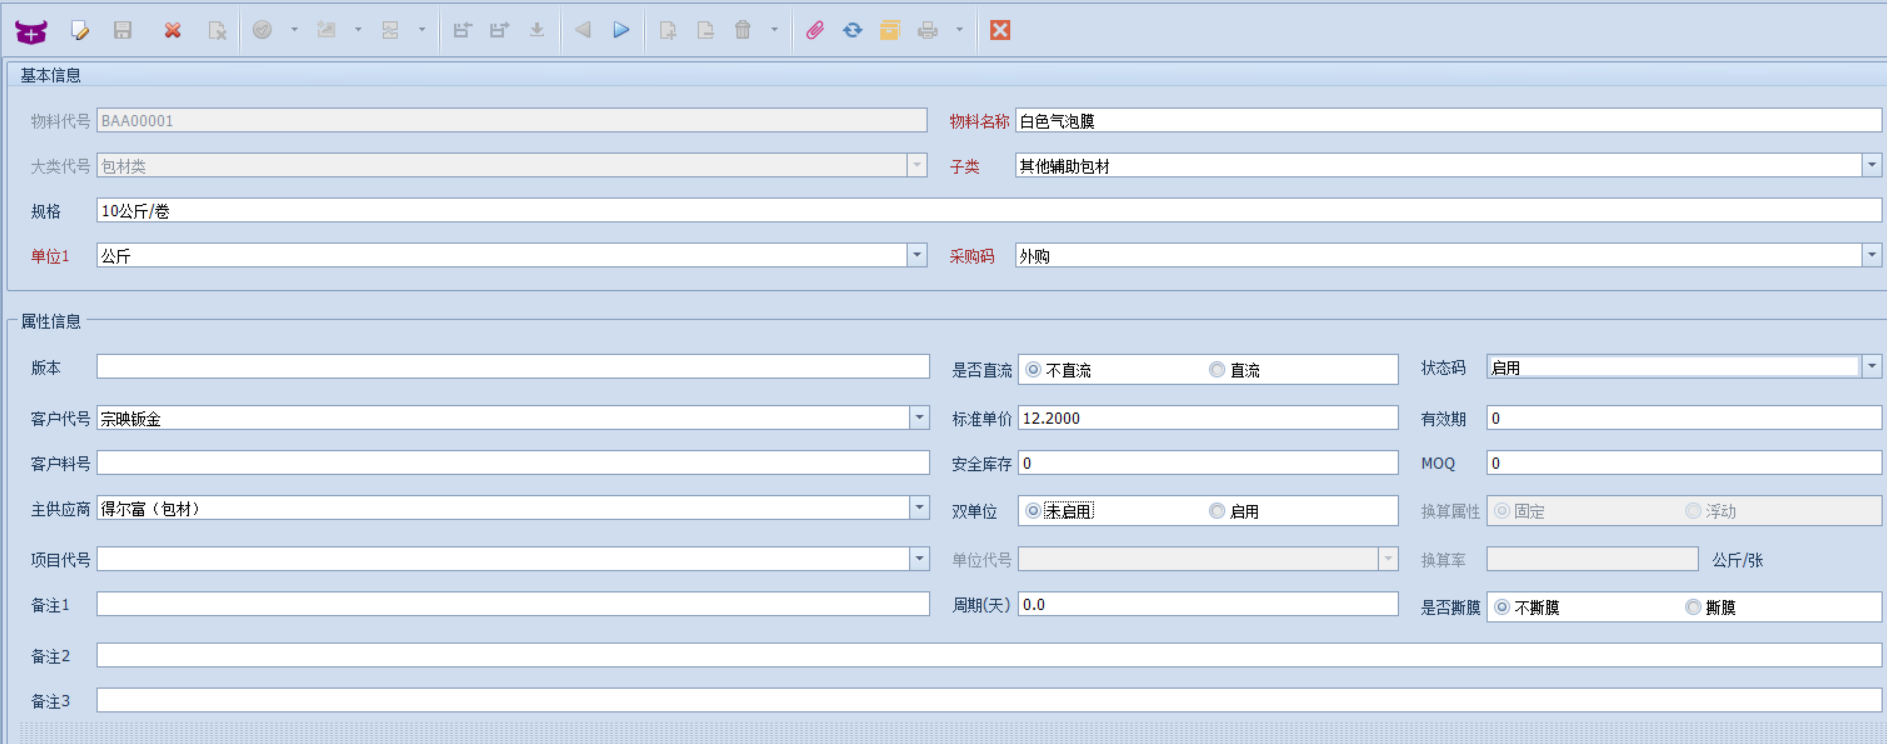Click the 备注2 input field
Viewport: 1887px width, 744px height.
pos(989,655)
